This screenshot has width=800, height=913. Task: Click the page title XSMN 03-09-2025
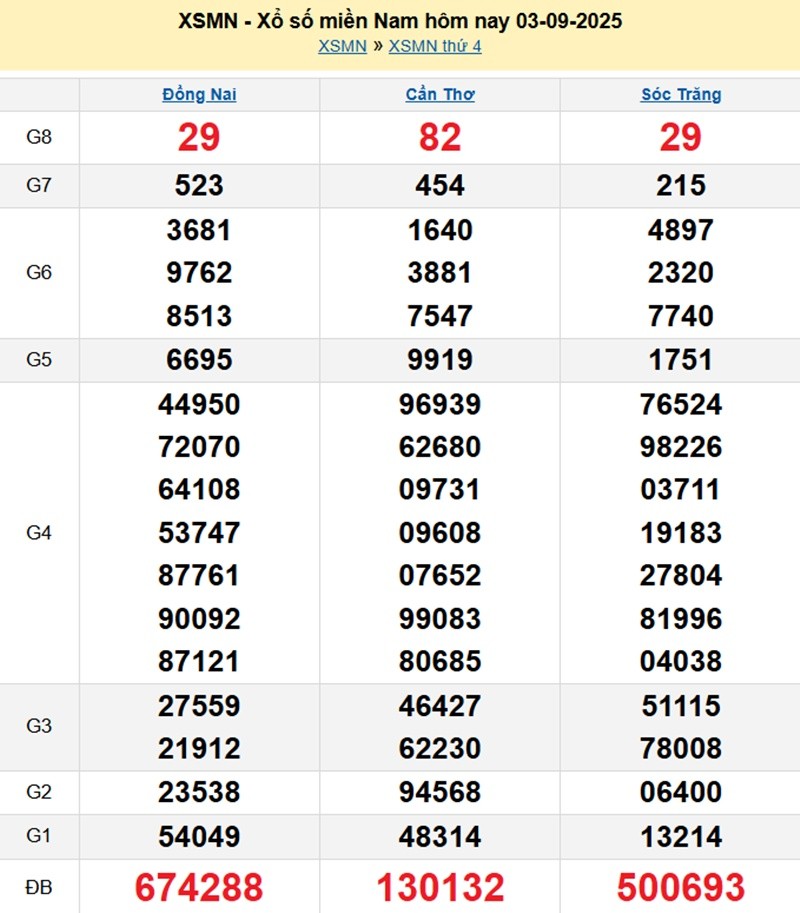point(400,21)
